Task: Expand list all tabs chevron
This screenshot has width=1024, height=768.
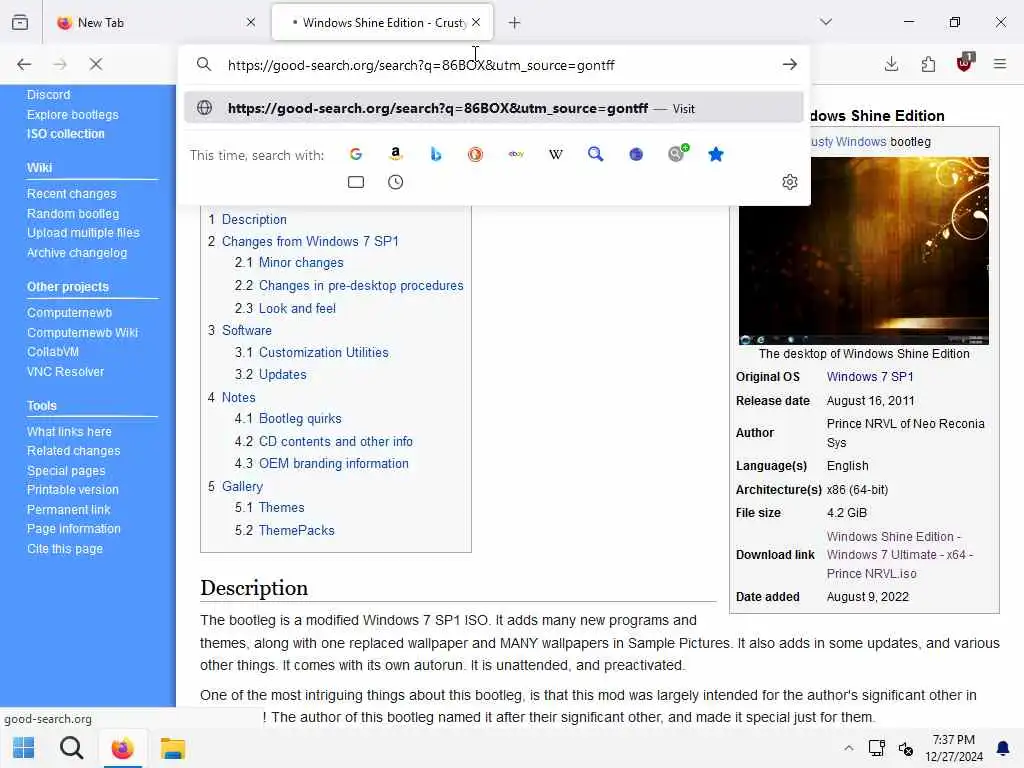Action: [x=826, y=22]
